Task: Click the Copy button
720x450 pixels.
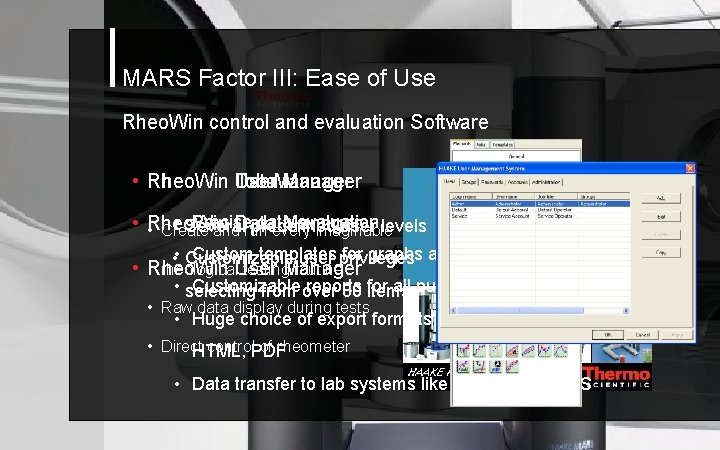Action: (661, 253)
